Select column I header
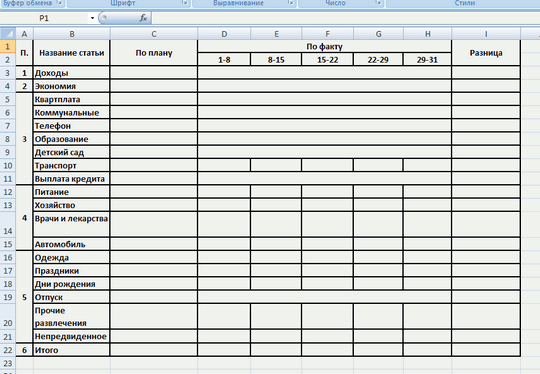 click(x=486, y=34)
